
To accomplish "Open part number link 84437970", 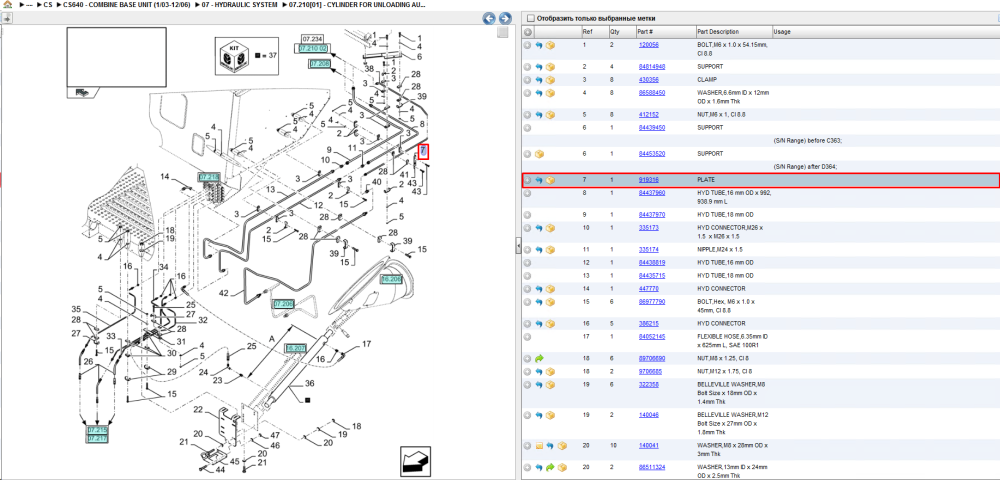I will 652,215.
